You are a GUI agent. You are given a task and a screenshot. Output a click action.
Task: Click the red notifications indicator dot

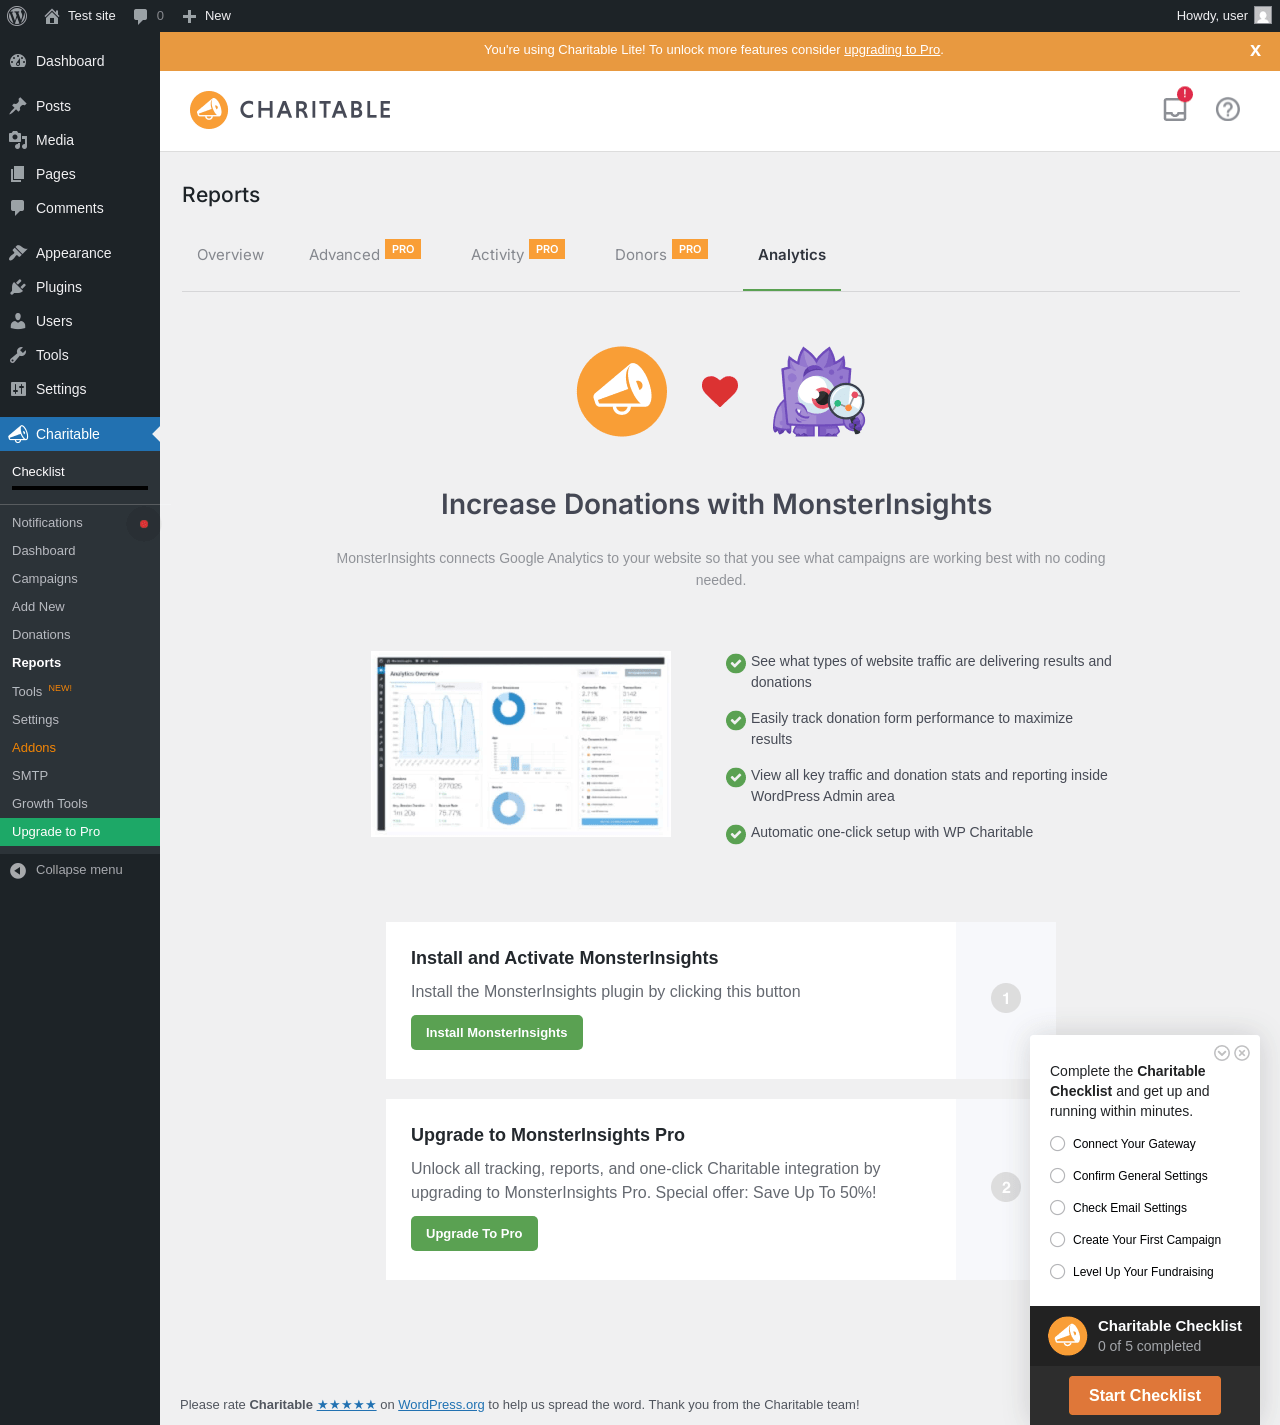144,524
